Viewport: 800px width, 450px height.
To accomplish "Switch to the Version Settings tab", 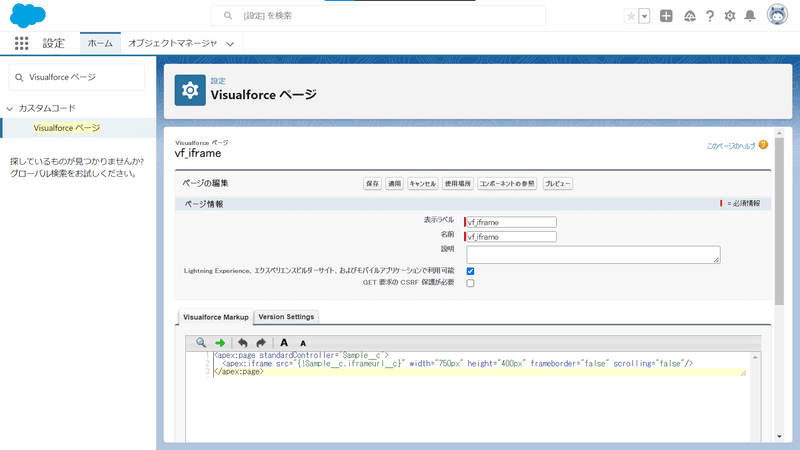I will (286, 317).
